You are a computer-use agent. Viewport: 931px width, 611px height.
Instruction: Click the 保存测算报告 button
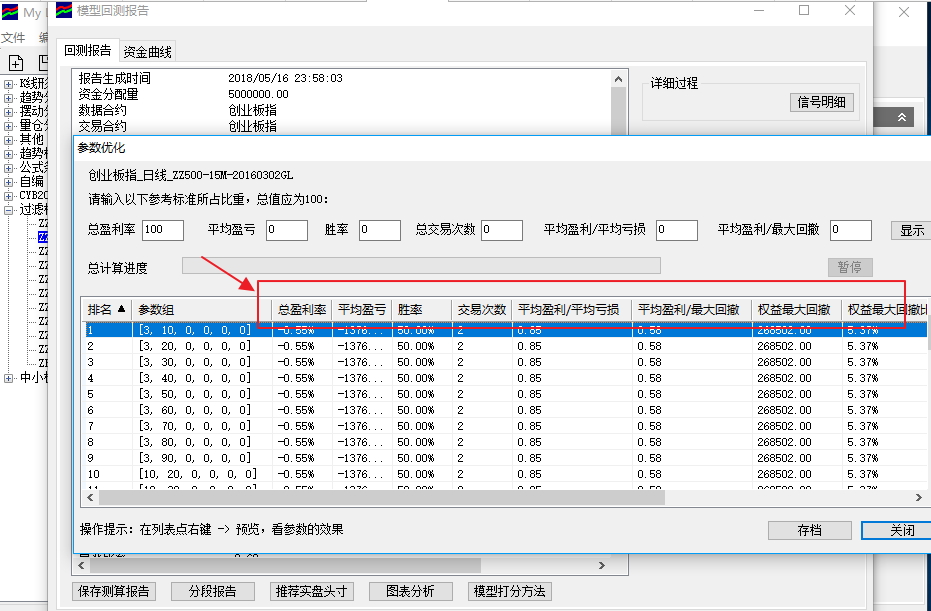tap(114, 591)
